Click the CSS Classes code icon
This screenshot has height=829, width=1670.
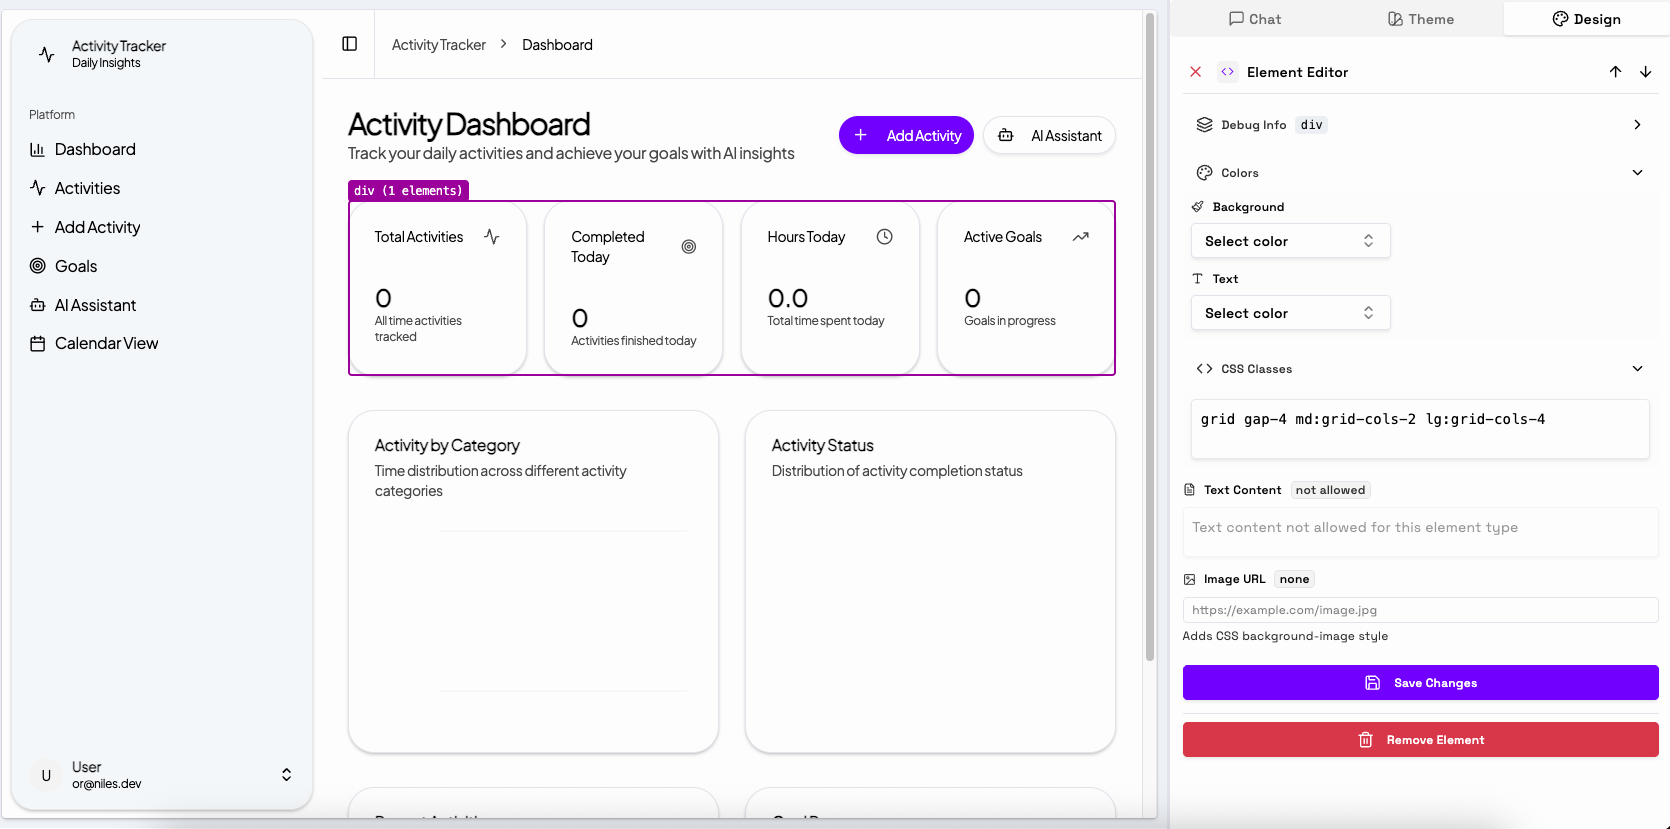point(1204,369)
